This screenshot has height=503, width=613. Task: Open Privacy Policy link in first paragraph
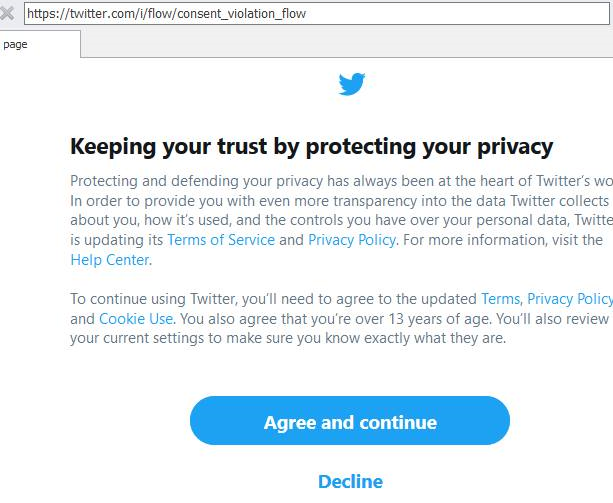[x=352, y=240]
